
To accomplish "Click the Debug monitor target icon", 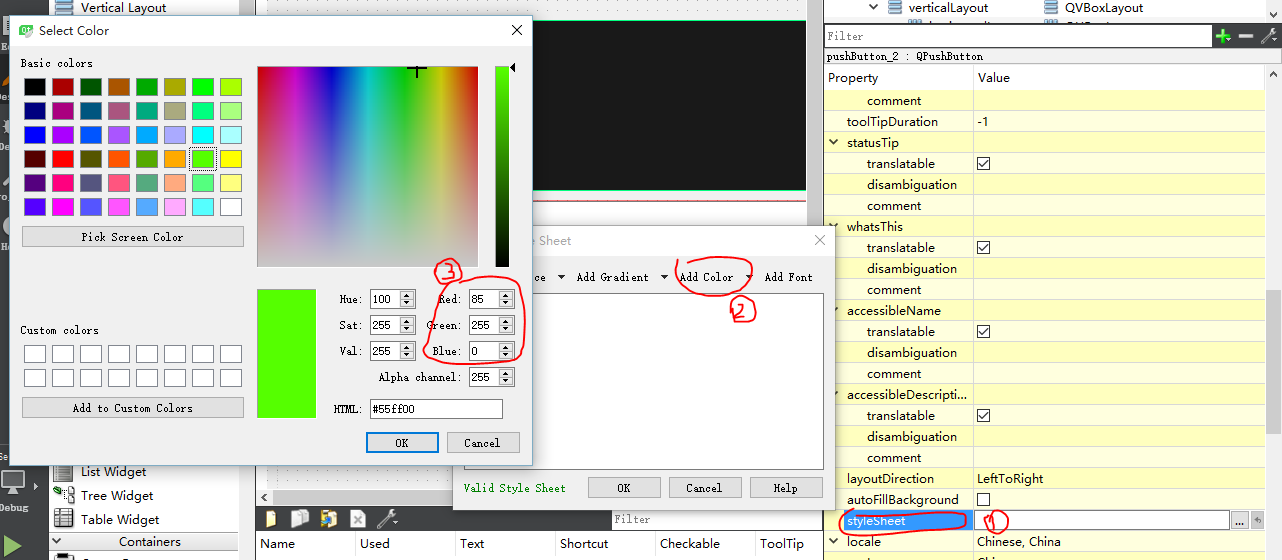I will click(x=13, y=483).
